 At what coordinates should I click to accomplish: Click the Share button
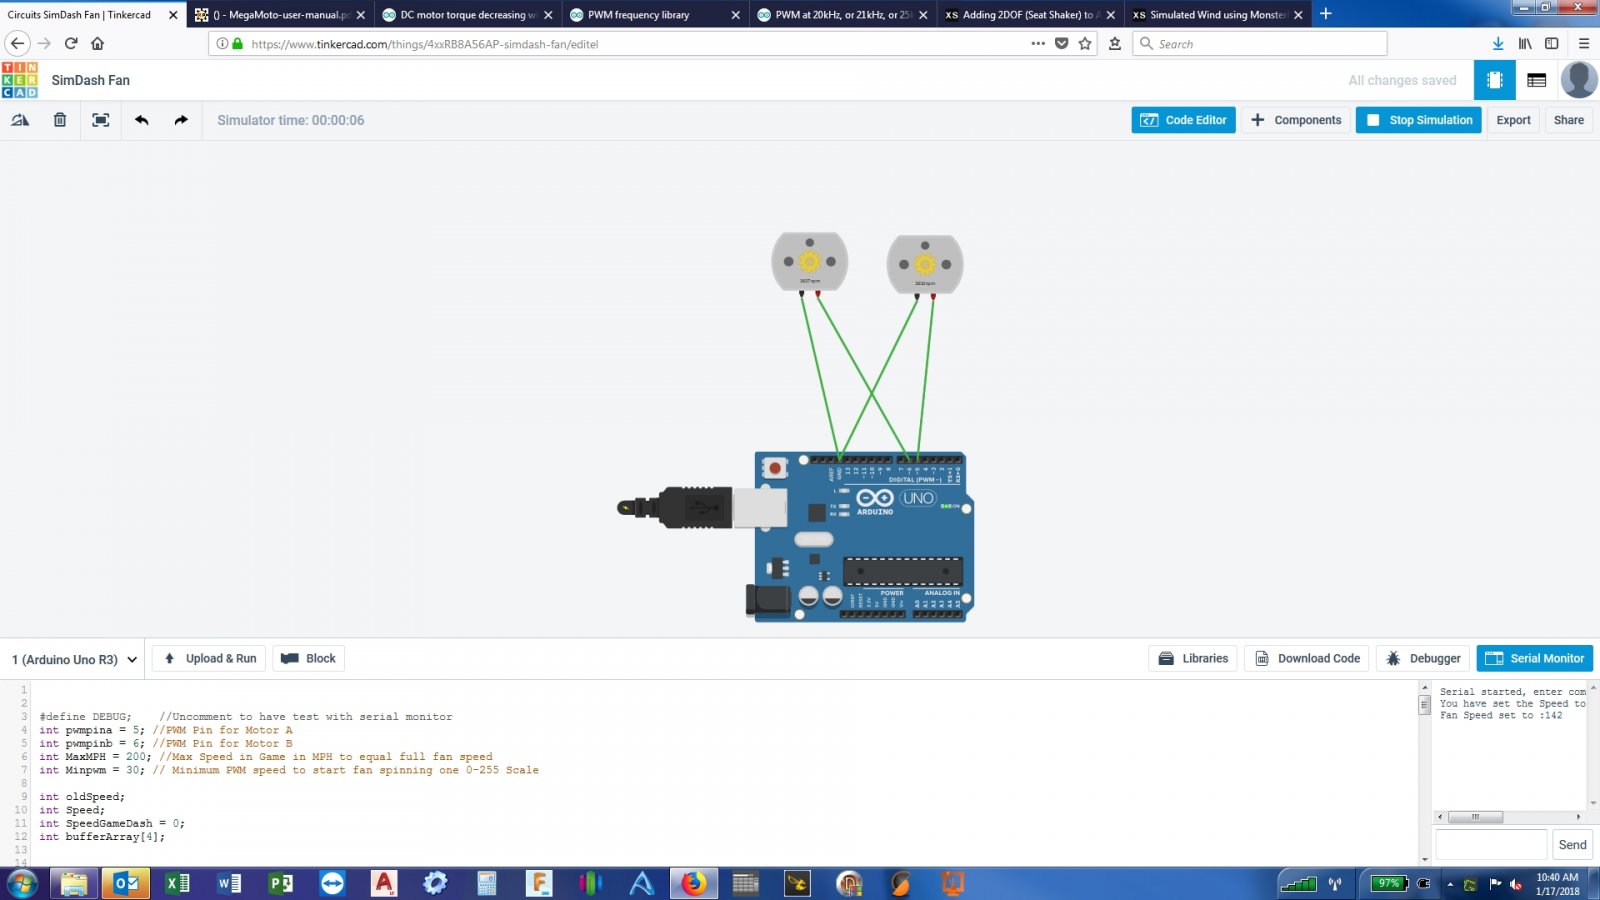(x=1568, y=120)
